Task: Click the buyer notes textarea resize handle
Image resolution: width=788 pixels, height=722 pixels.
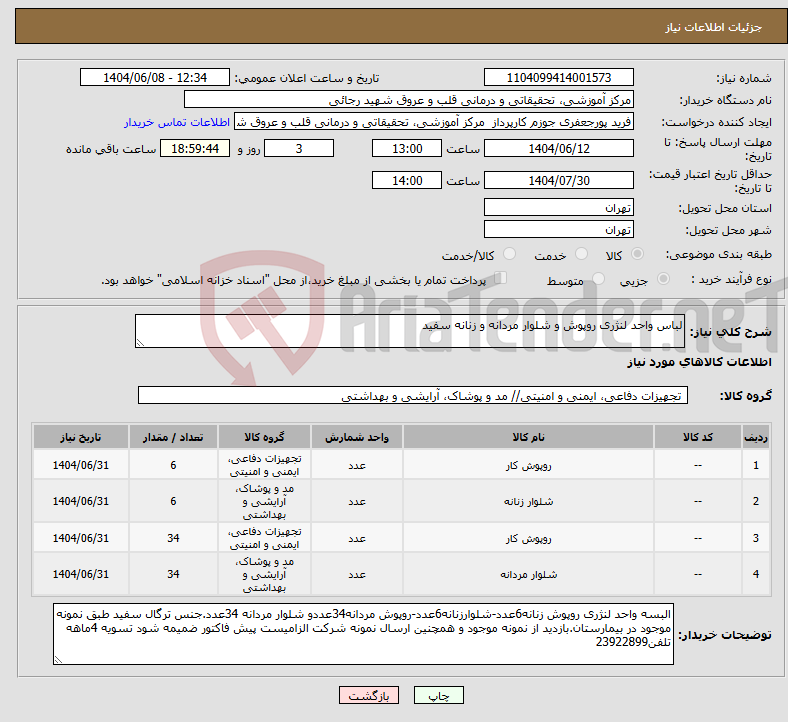Action: 58,660
